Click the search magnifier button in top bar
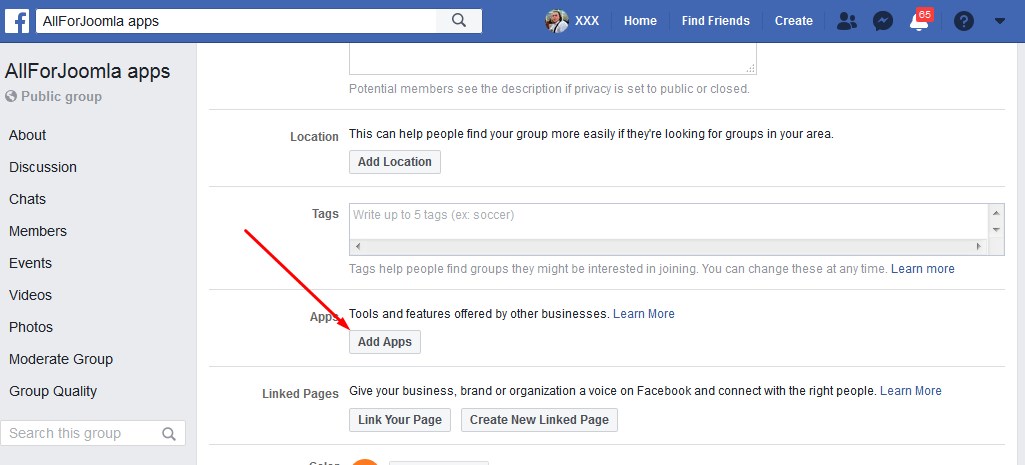The image size is (1025, 465). (459, 20)
